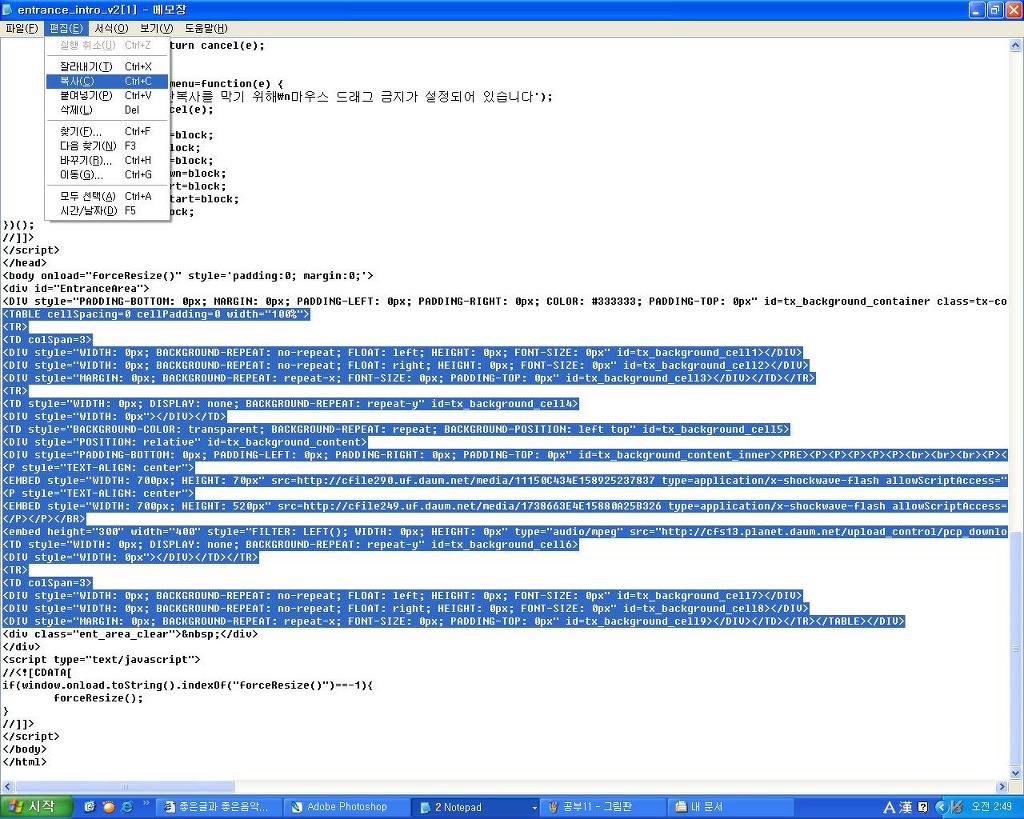
Task: Choose 시간/날짜(D) menu entry
Action: [107, 210]
